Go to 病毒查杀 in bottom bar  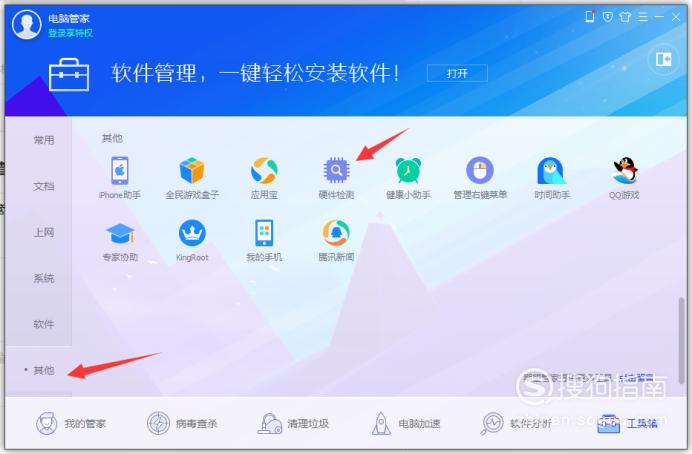click(x=182, y=424)
